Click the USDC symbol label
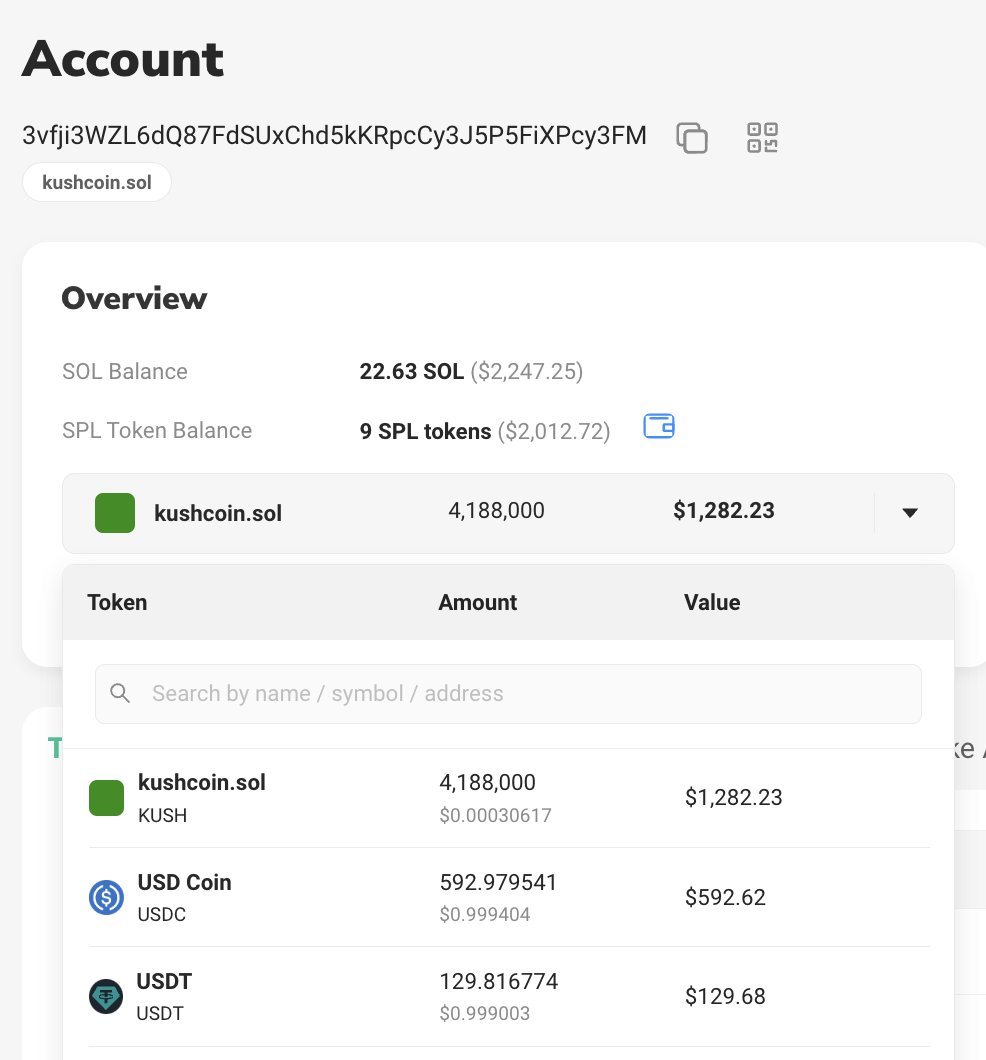Viewport: 986px width, 1060px height. [162, 914]
